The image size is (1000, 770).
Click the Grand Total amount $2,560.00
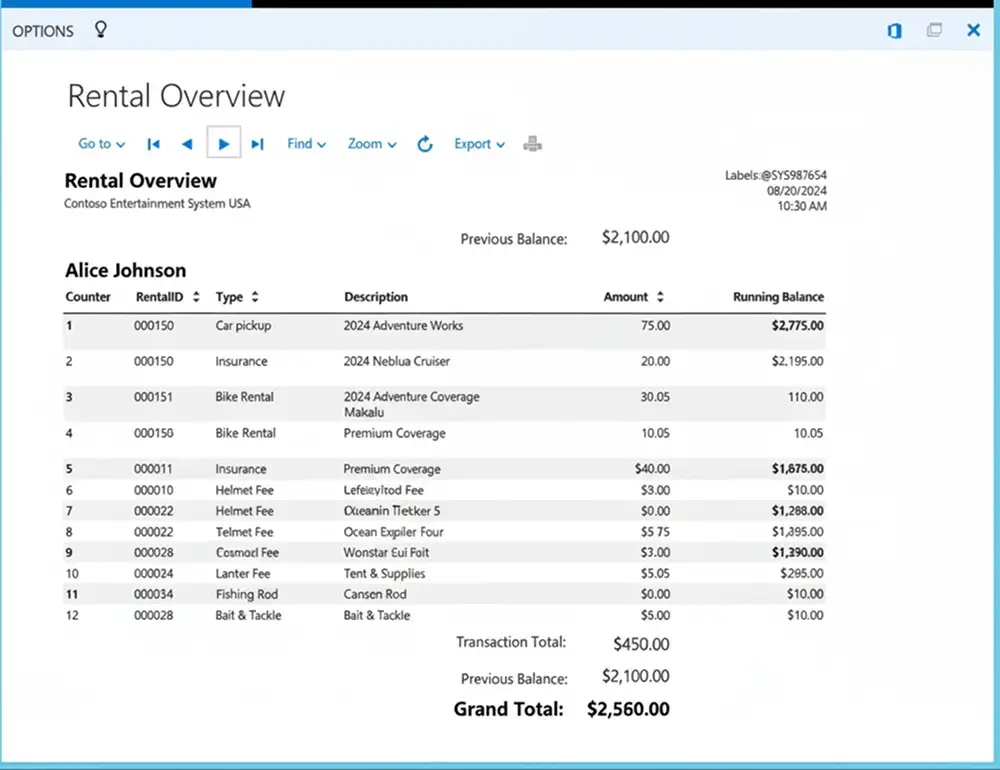coord(628,709)
